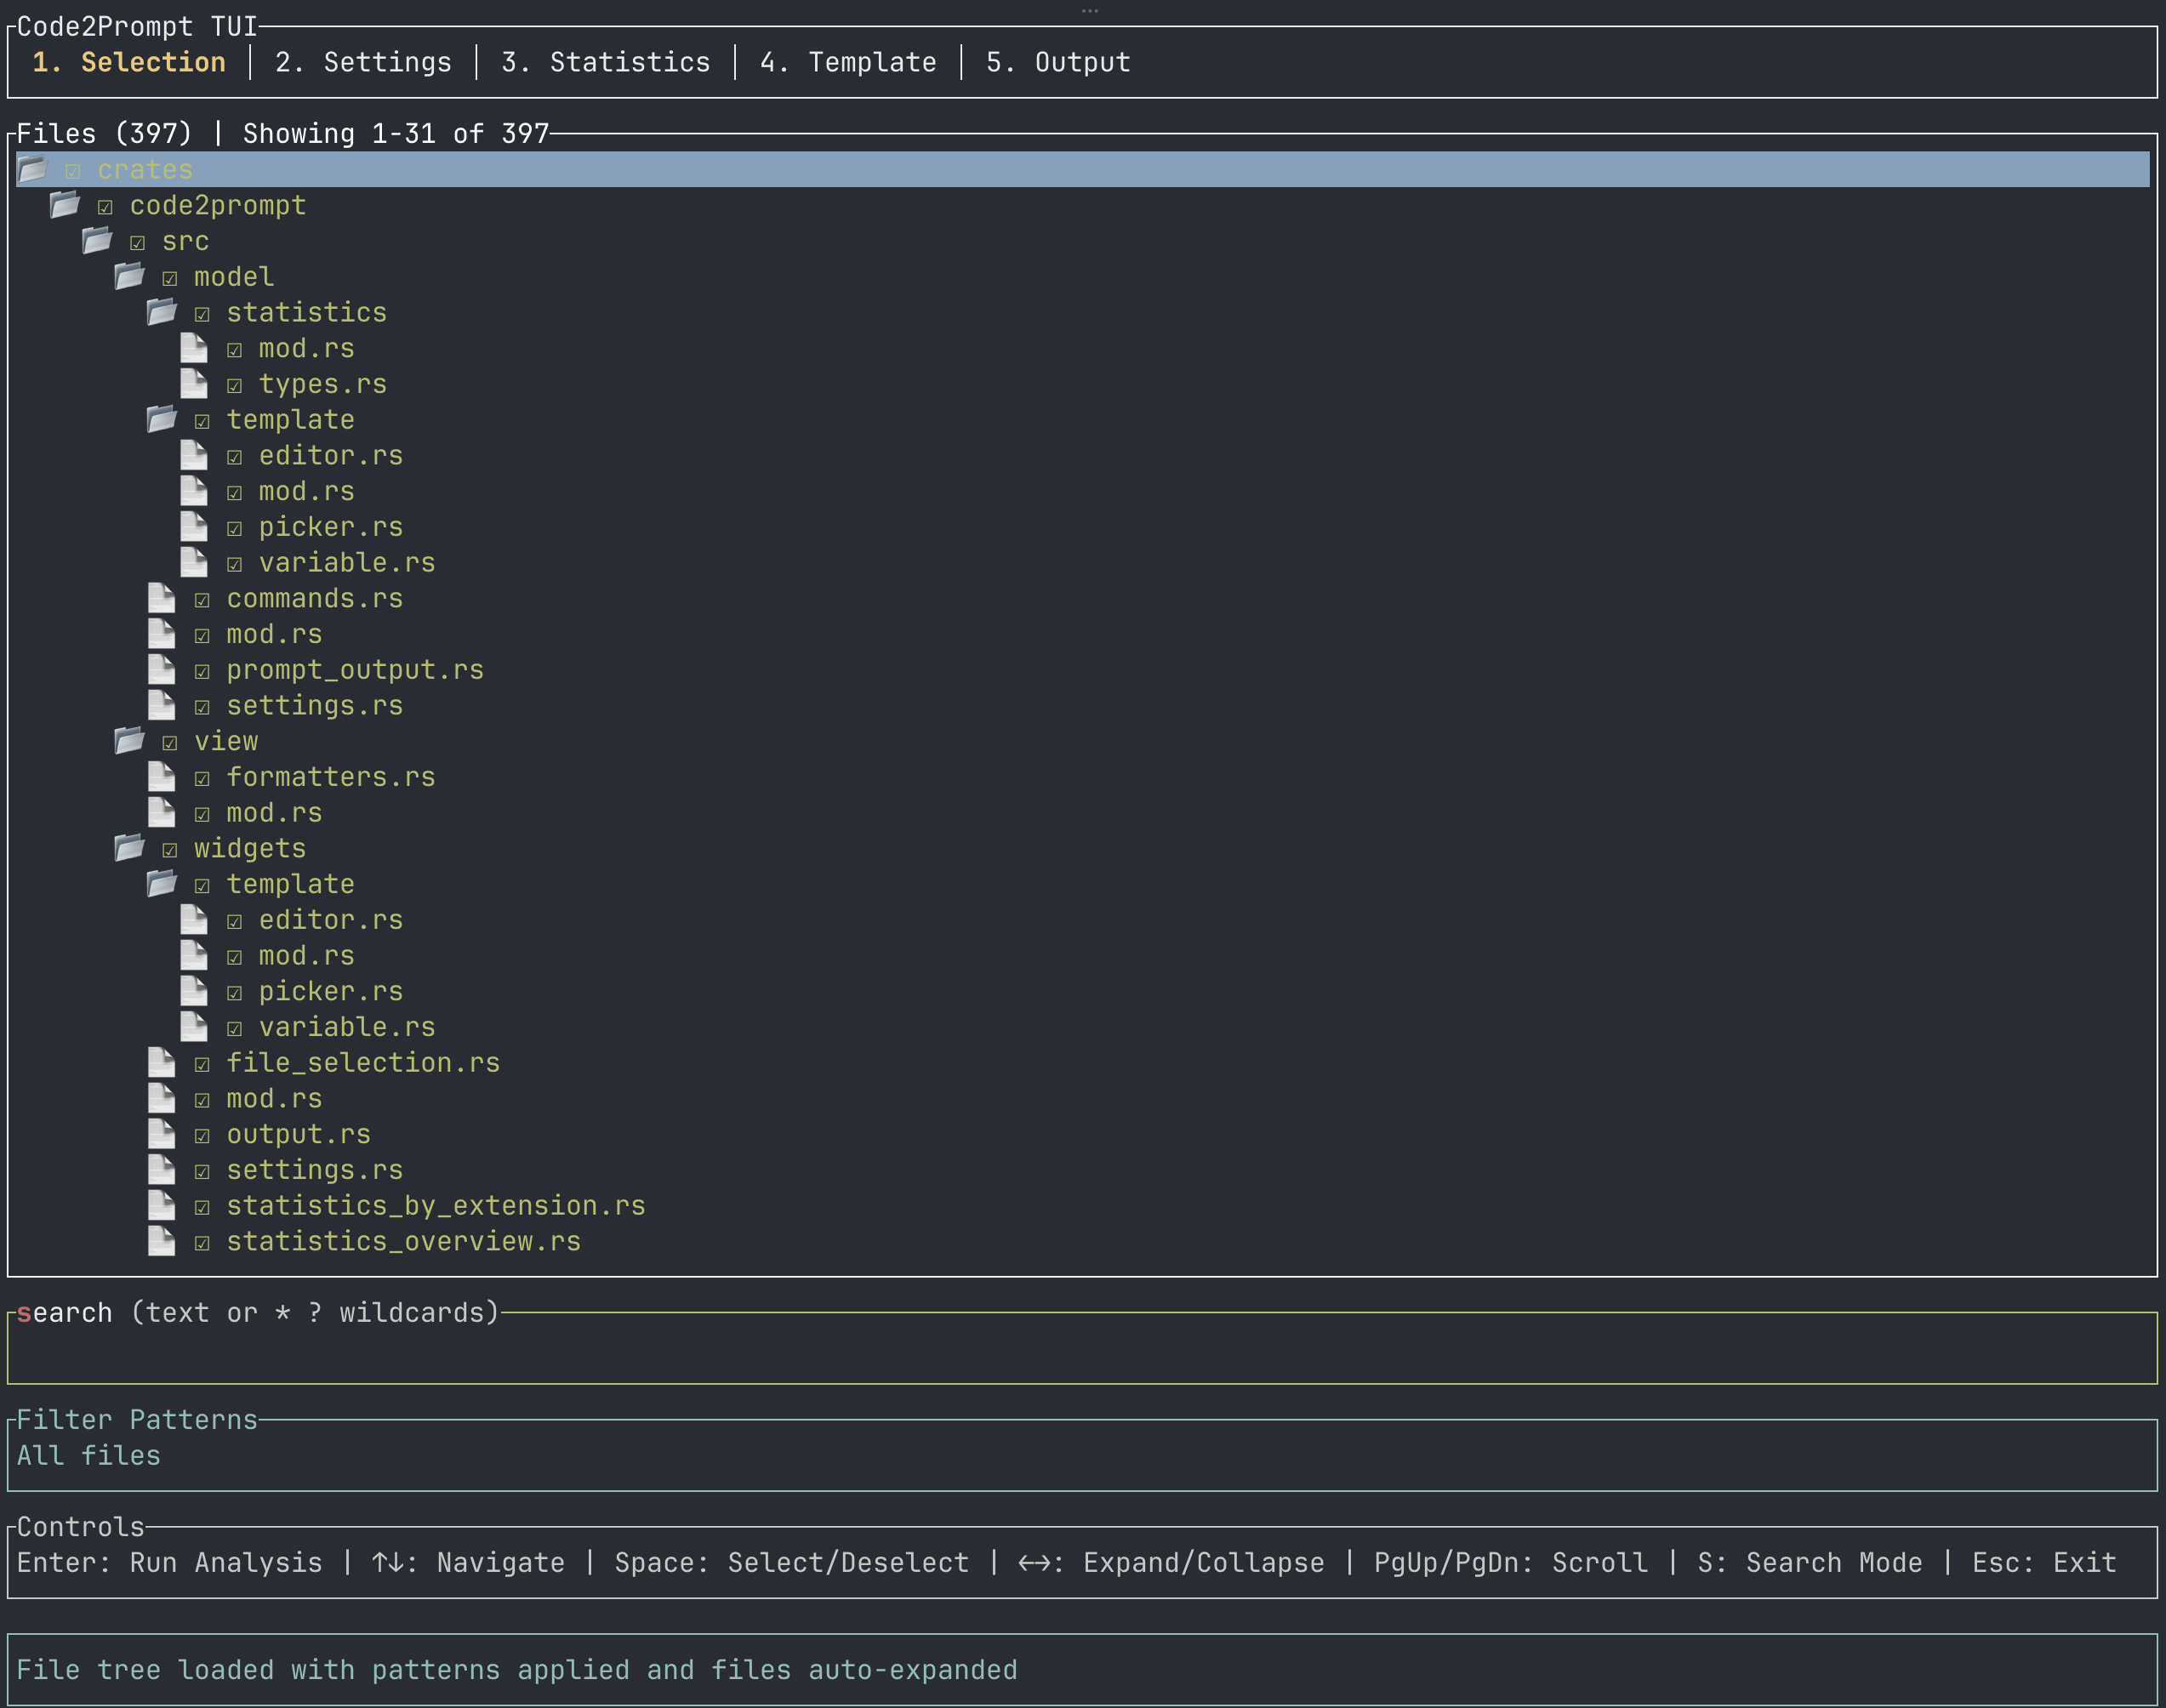
Task: Click the src folder icon
Action: pos(97,241)
